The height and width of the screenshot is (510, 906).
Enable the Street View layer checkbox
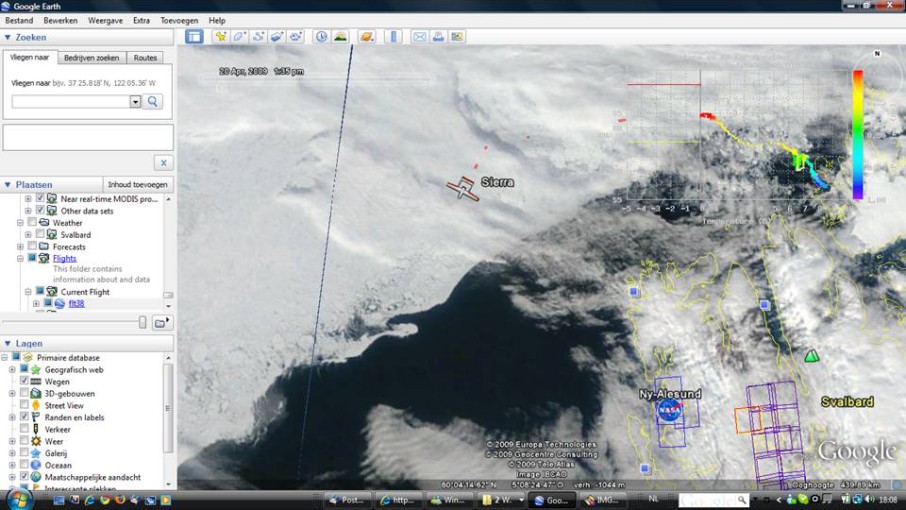click(x=24, y=405)
